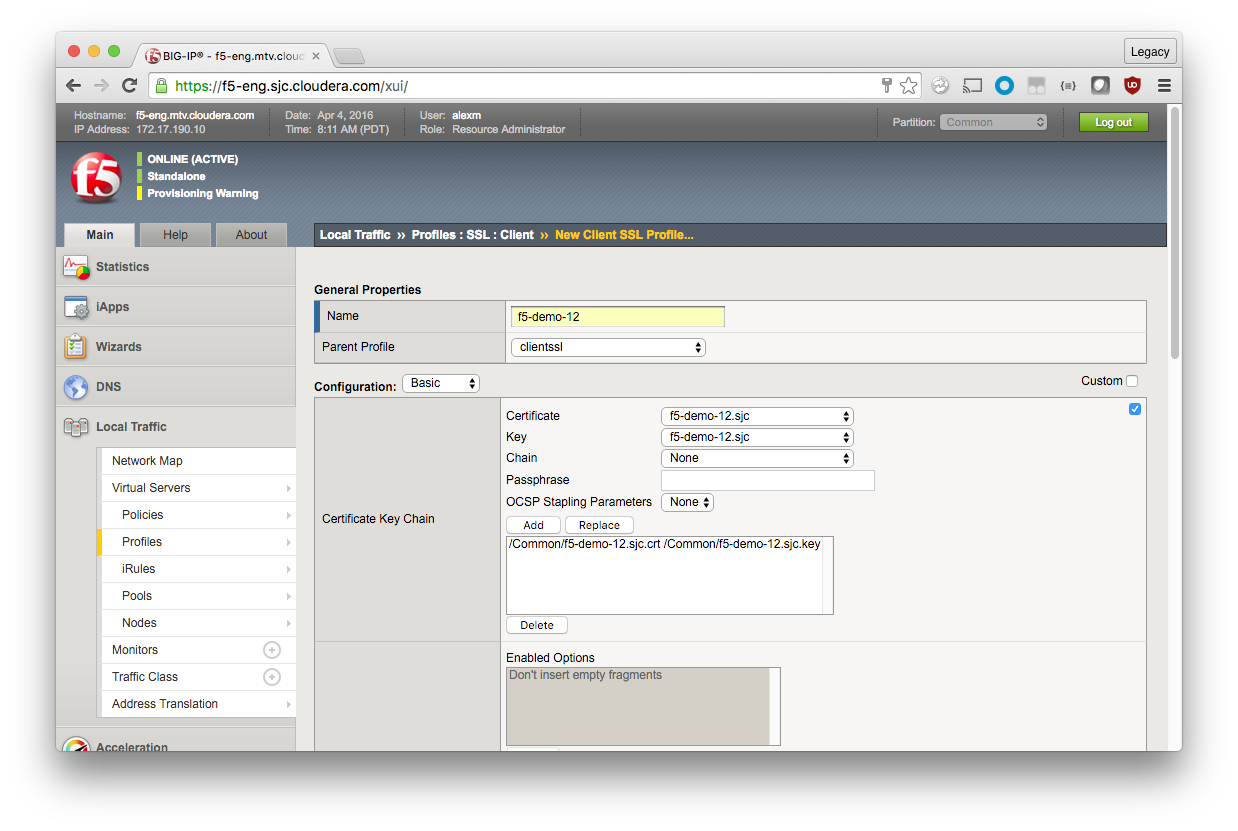Viewport: 1238px width, 831px height.
Task: Bookmark page with the star icon
Action: tap(908, 86)
